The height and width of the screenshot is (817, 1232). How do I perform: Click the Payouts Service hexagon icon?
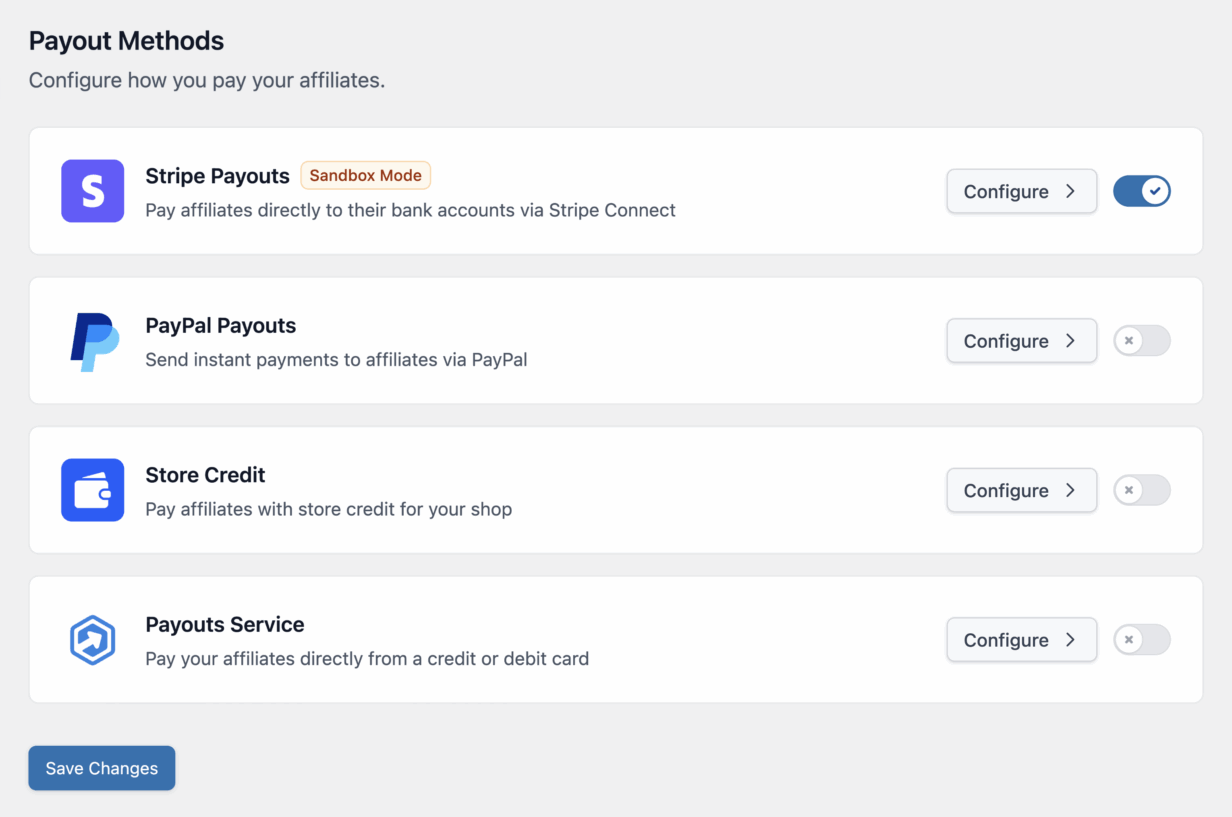pyautogui.click(x=92, y=640)
